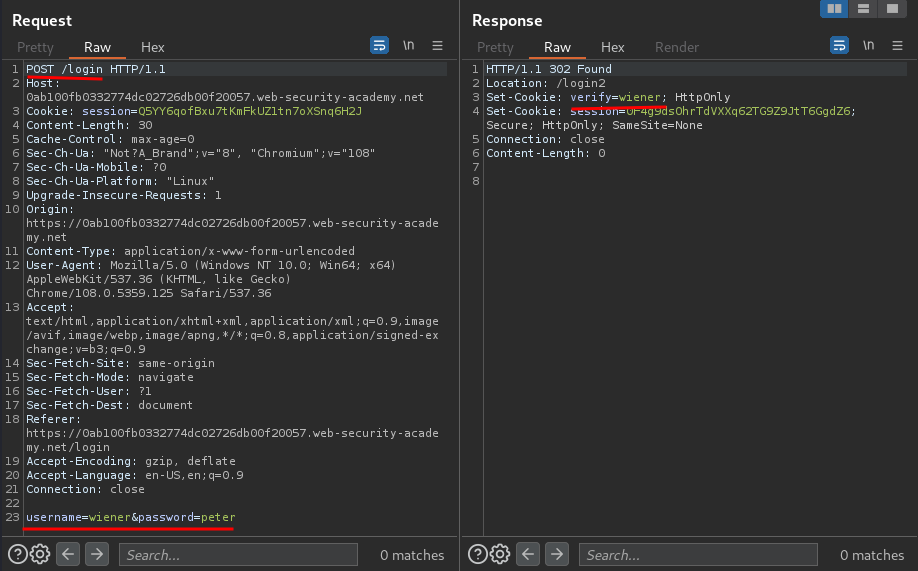
Task: Toggle word wrap in Response panel
Action: point(840,45)
